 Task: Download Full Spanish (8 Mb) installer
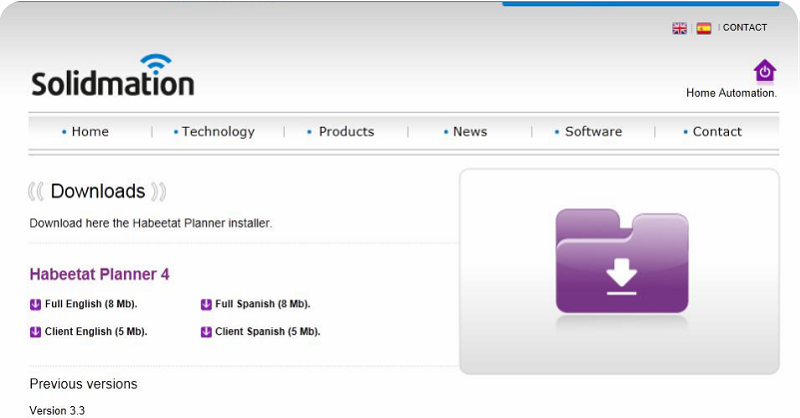(x=263, y=304)
